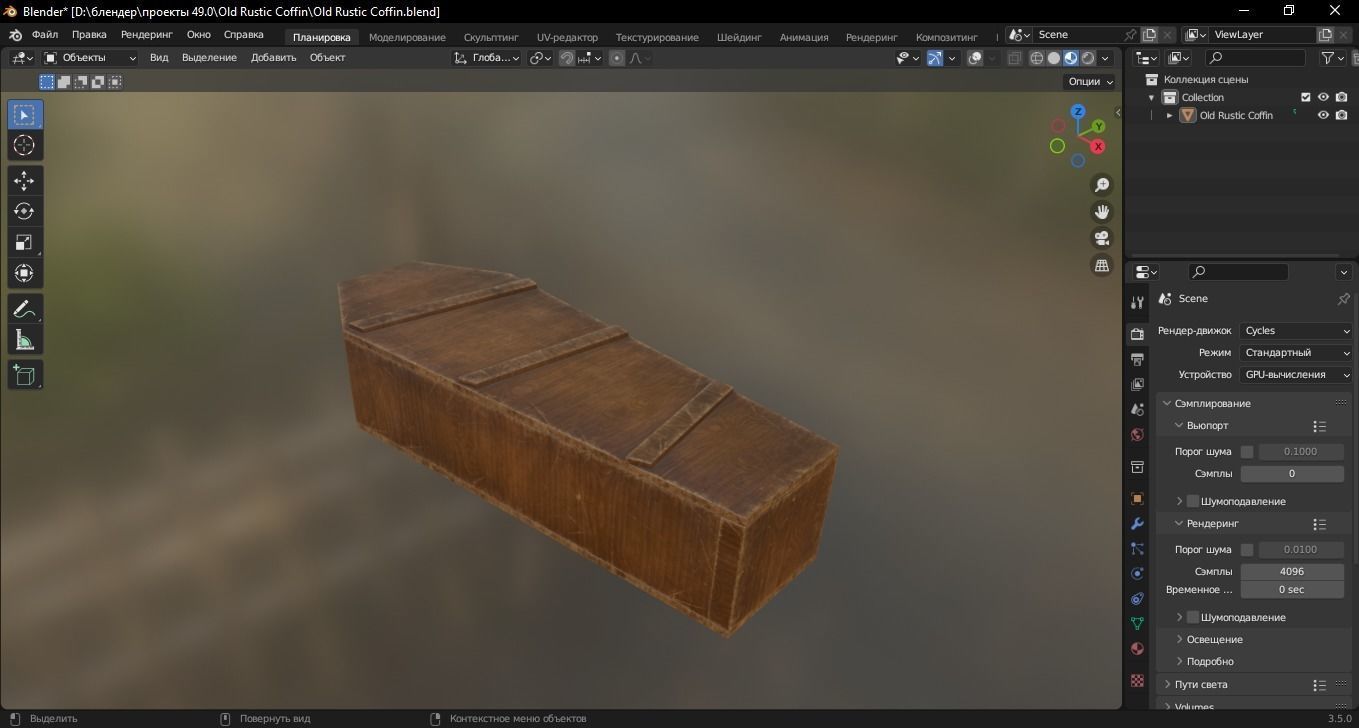Open the Scene properties tab
Viewport: 1359px width, 728px height.
1137,409
